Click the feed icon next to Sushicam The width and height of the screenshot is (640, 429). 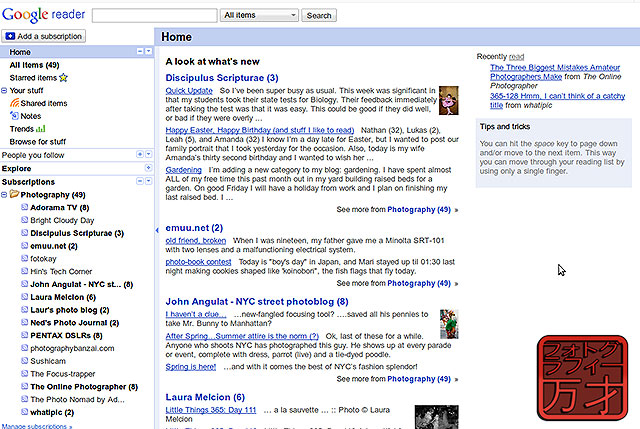coord(24,361)
